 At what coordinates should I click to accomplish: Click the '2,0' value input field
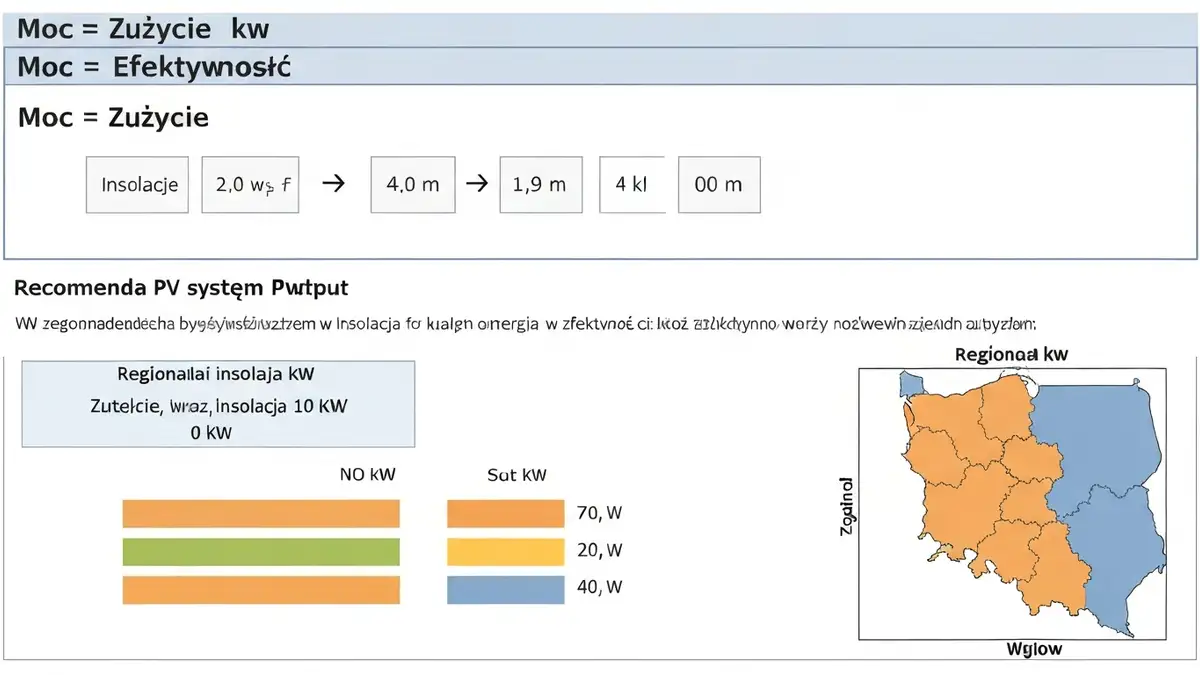pos(251,184)
